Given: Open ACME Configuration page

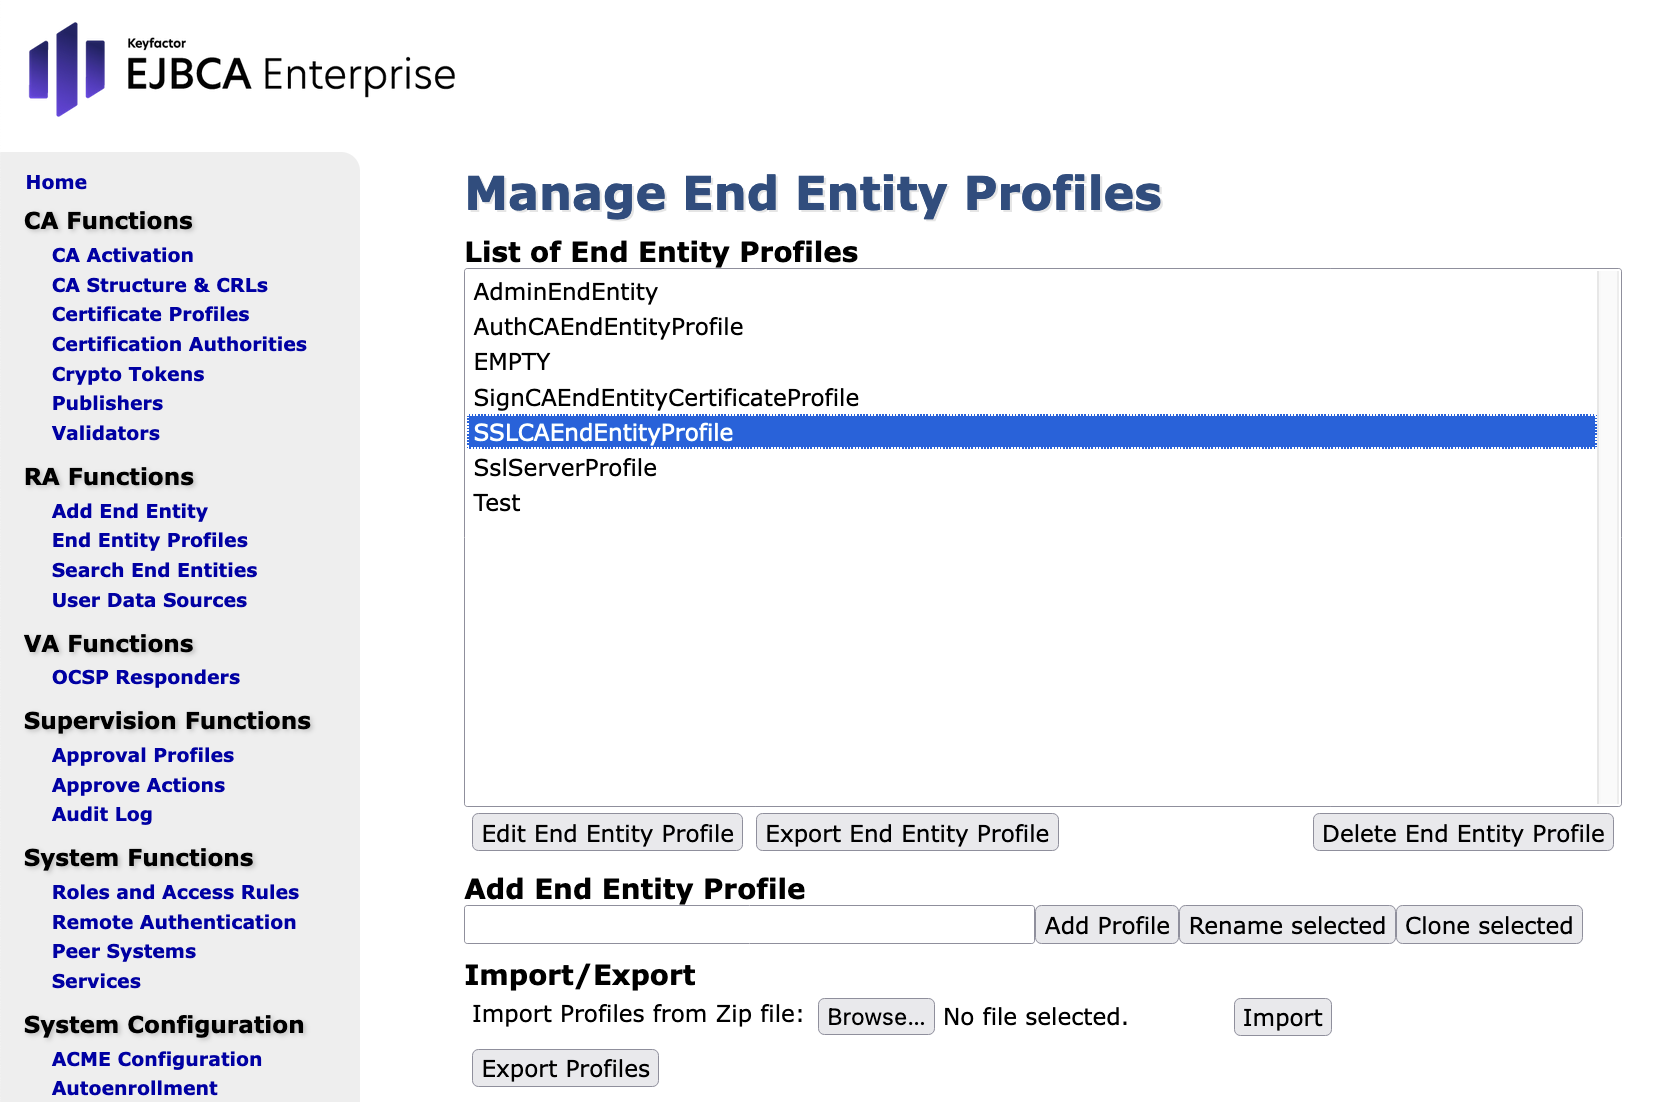Looking at the screenshot, I should tap(156, 1059).
